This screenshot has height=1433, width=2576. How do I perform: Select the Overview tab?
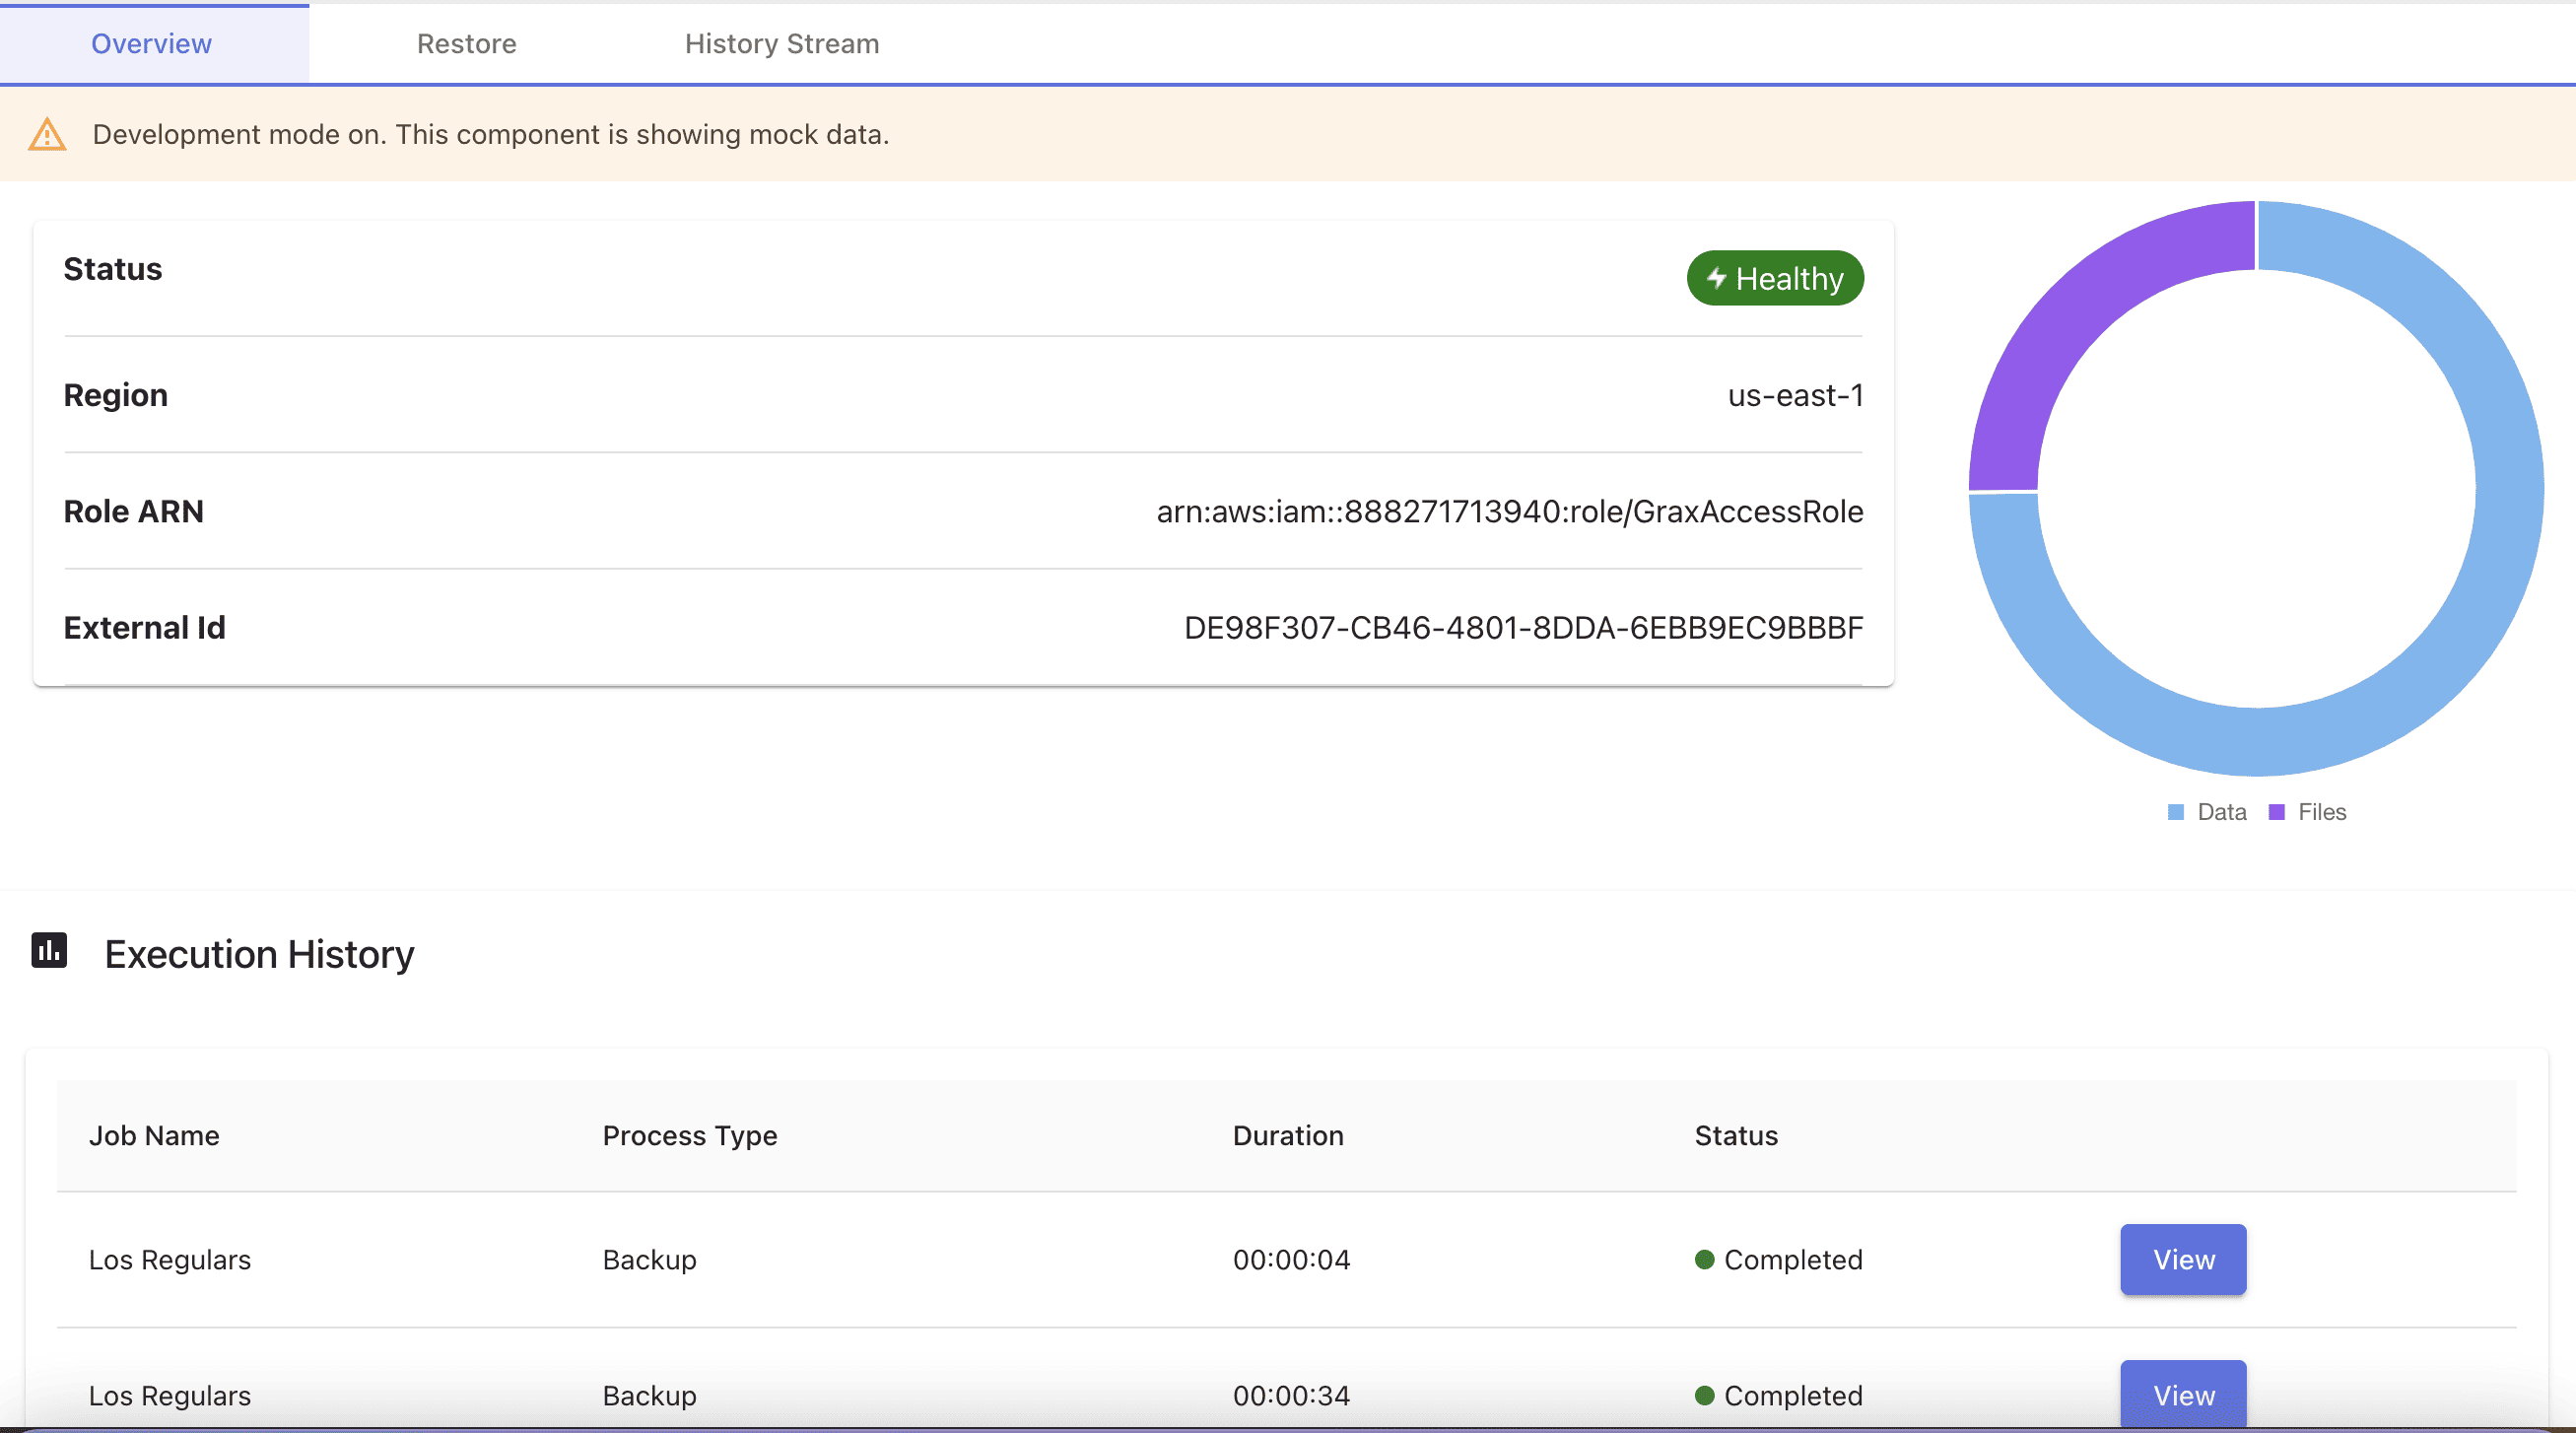point(151,44)
